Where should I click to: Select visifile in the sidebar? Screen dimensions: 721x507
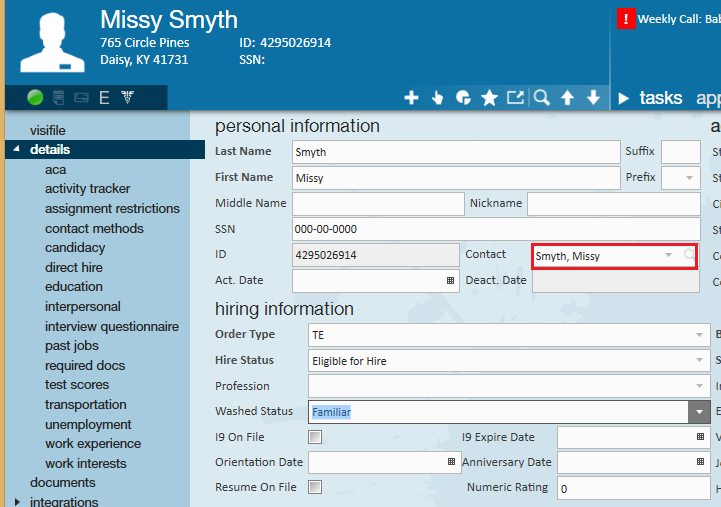click(x=48, y=130)
